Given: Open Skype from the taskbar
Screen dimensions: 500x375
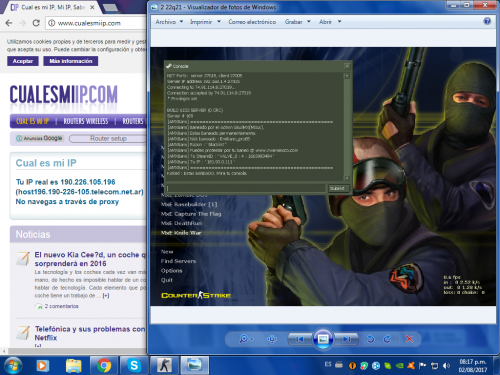Looking at the screenshot, I should click(x=134, y=366).
